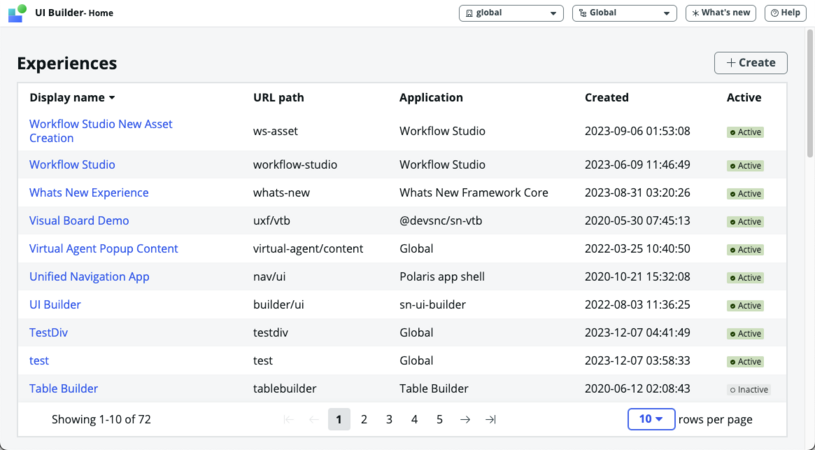Click the vertical page scrollbar
The image size is (815, 450).
810,94
